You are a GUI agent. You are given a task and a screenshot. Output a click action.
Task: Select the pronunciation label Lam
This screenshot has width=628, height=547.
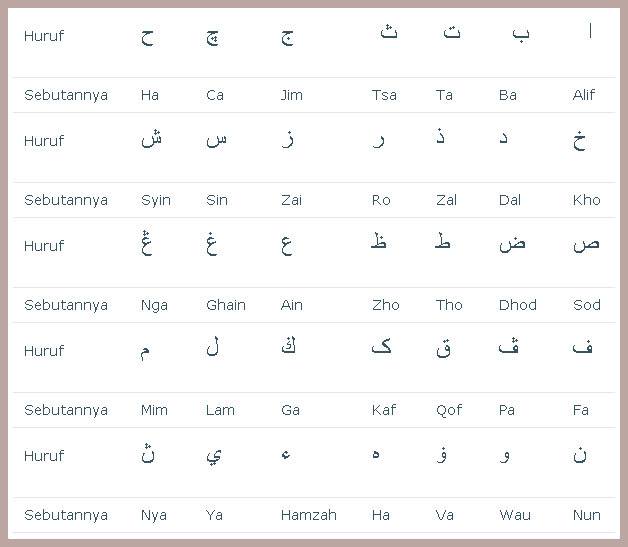tap(220, 410)
